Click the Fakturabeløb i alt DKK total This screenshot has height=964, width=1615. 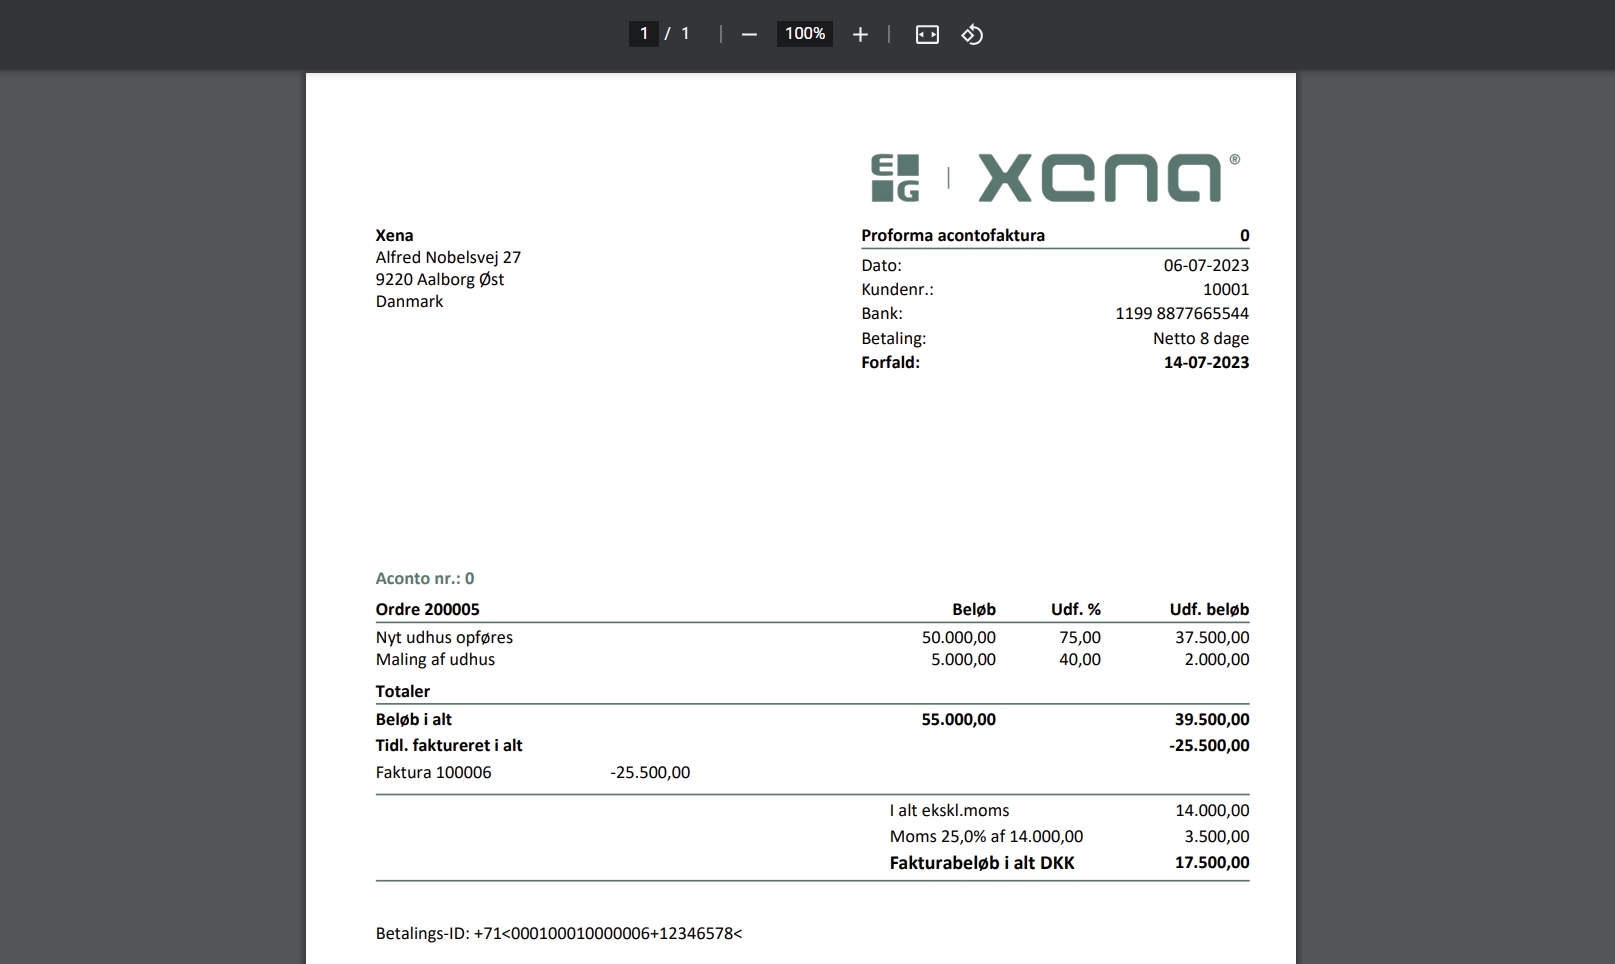981,862
